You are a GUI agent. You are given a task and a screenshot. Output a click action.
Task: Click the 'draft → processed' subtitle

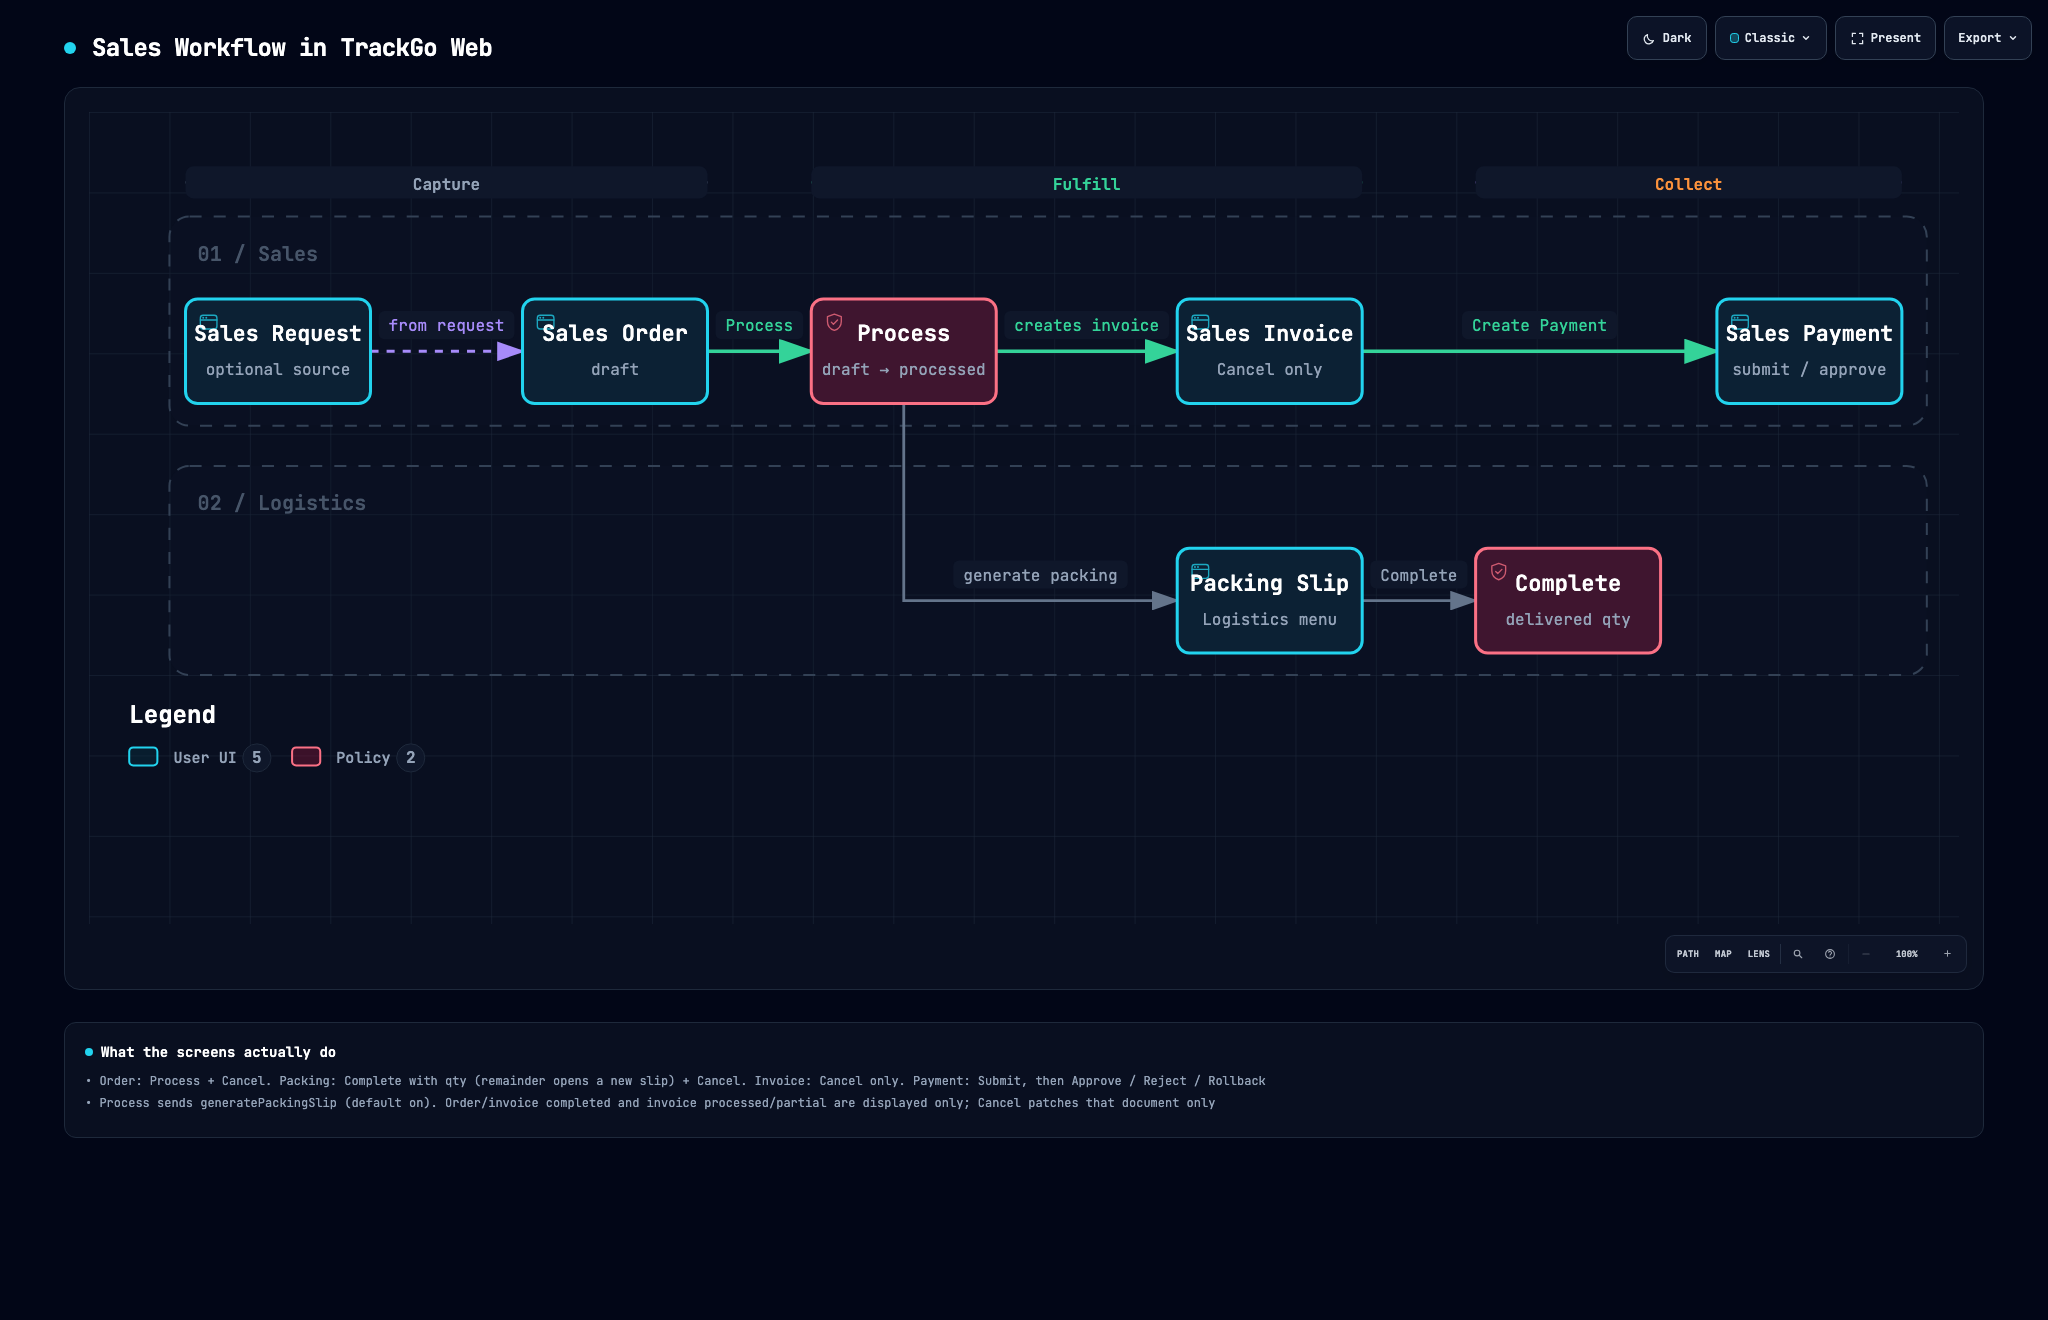[x=904, y=370]
